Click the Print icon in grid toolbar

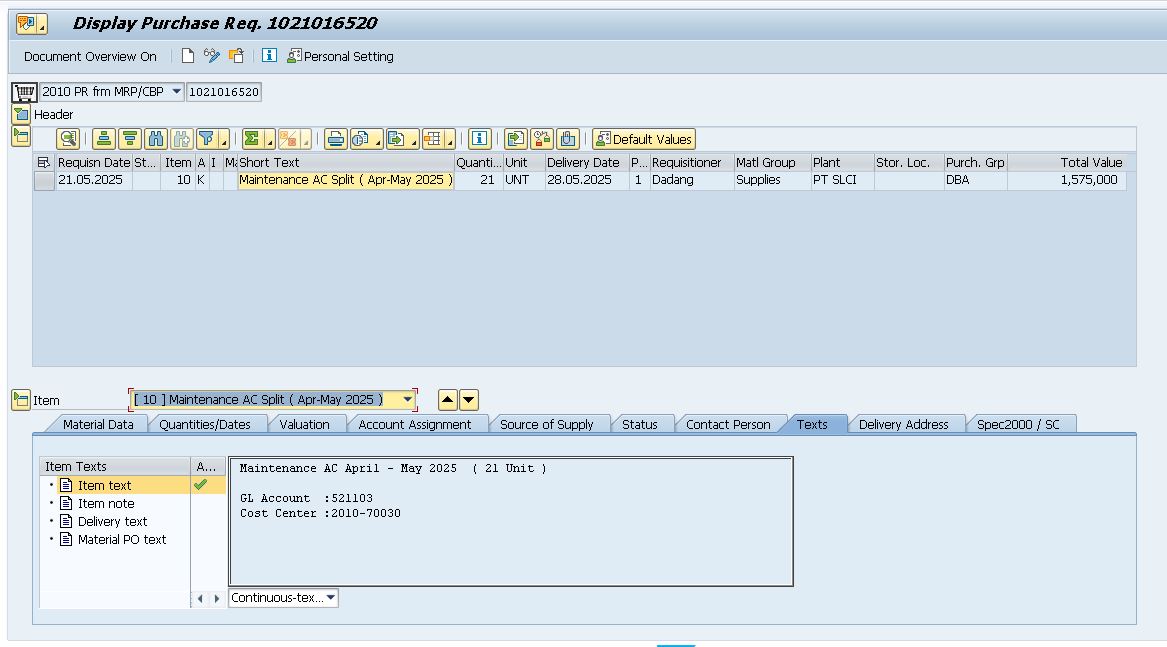click(336, 139)
